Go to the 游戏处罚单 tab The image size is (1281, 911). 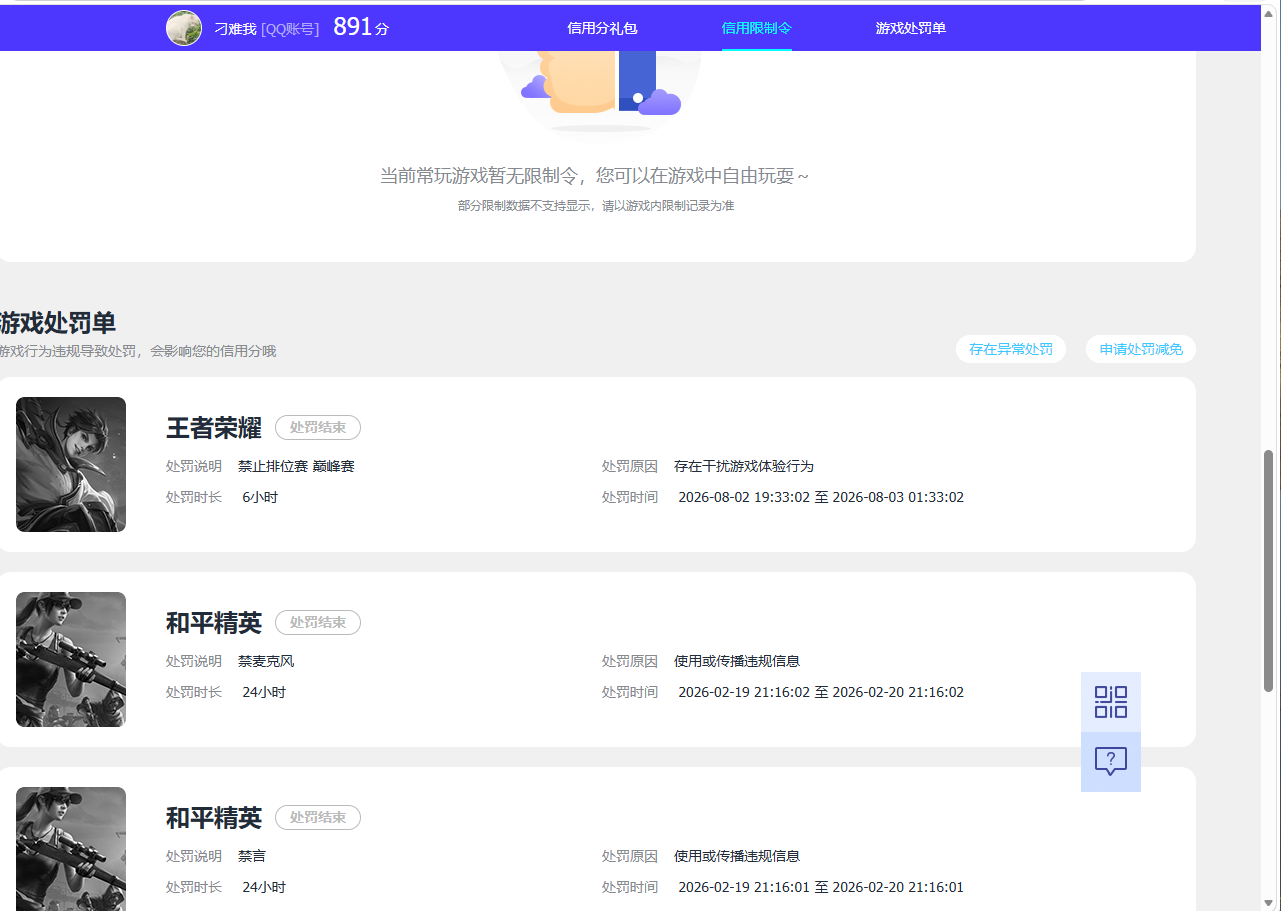coord(911,28)
